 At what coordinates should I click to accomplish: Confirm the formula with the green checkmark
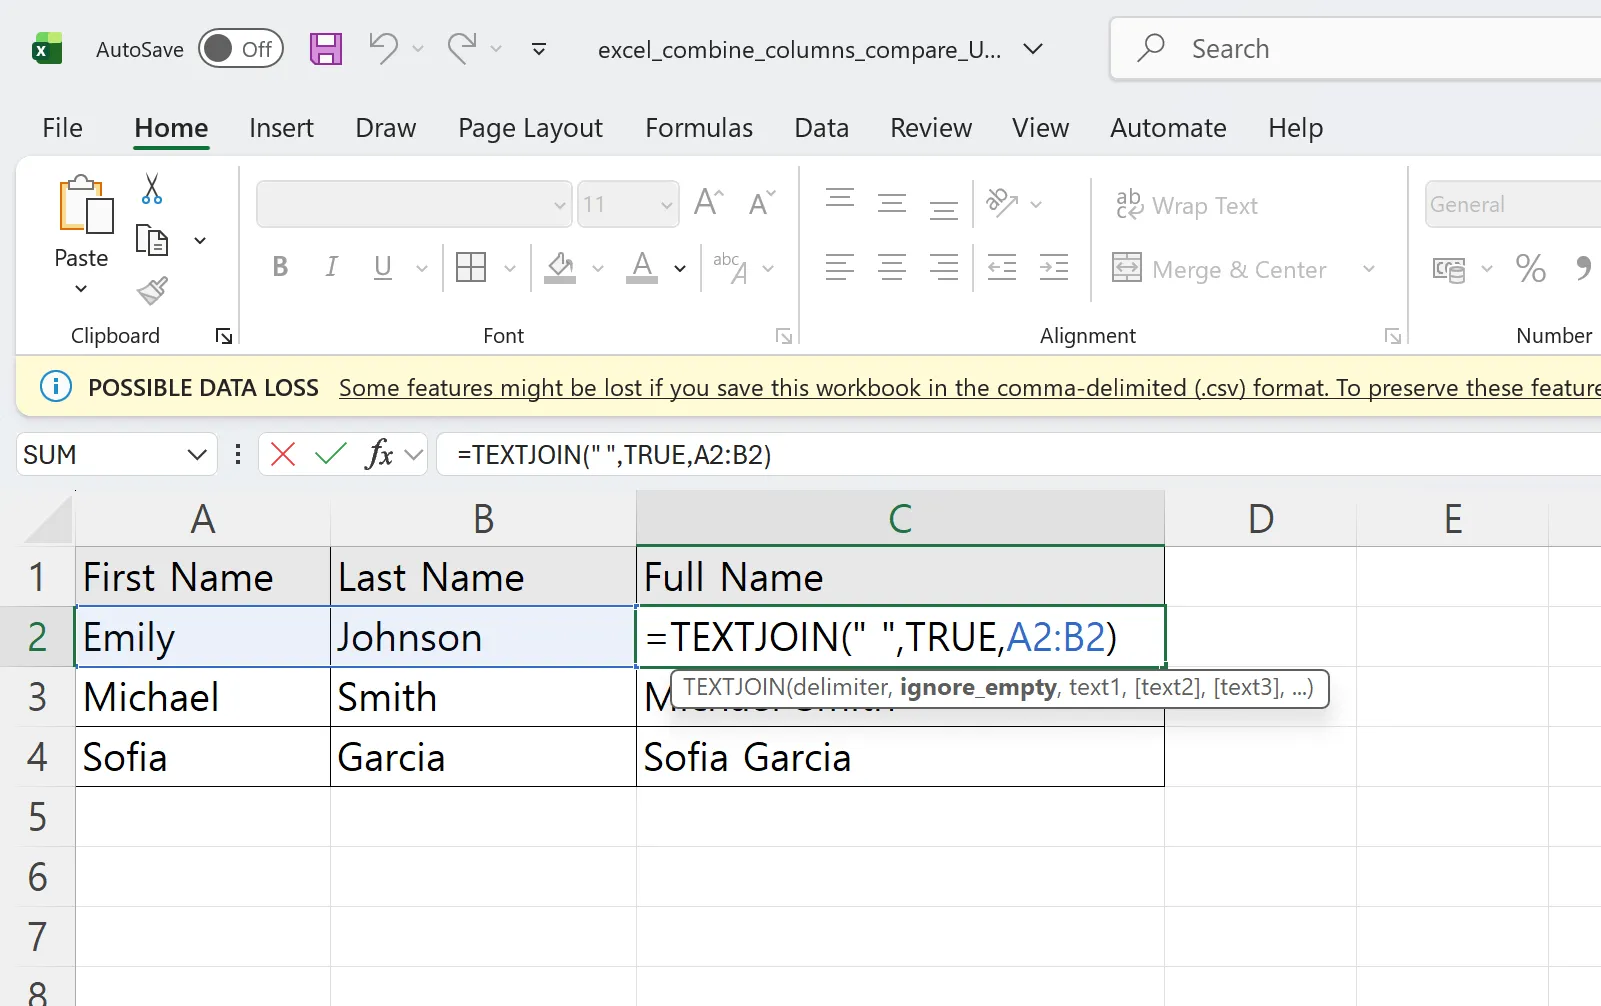click(330, 454)
